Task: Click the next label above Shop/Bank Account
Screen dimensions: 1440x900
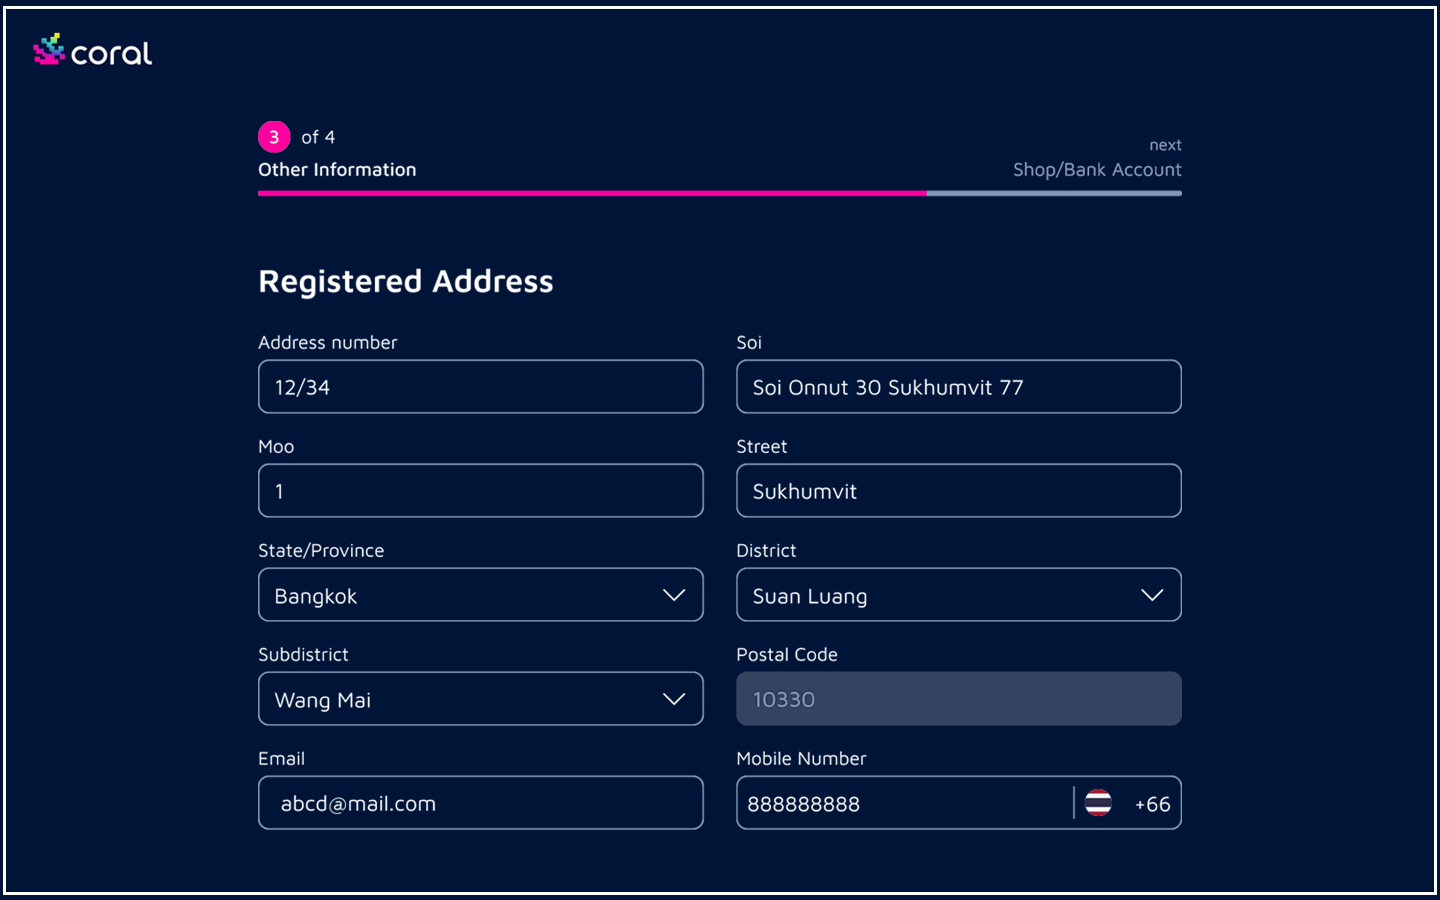Action: (x=1165, y=145)
